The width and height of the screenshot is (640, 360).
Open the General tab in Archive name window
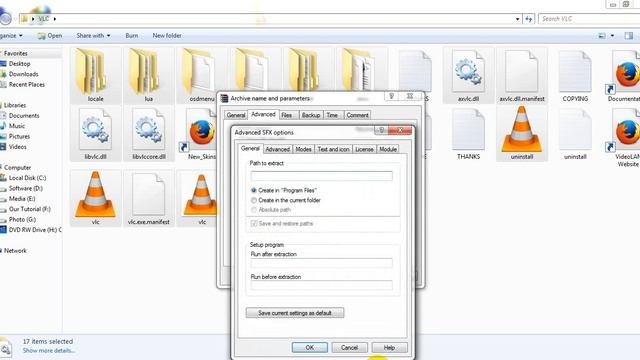point(236,115)
